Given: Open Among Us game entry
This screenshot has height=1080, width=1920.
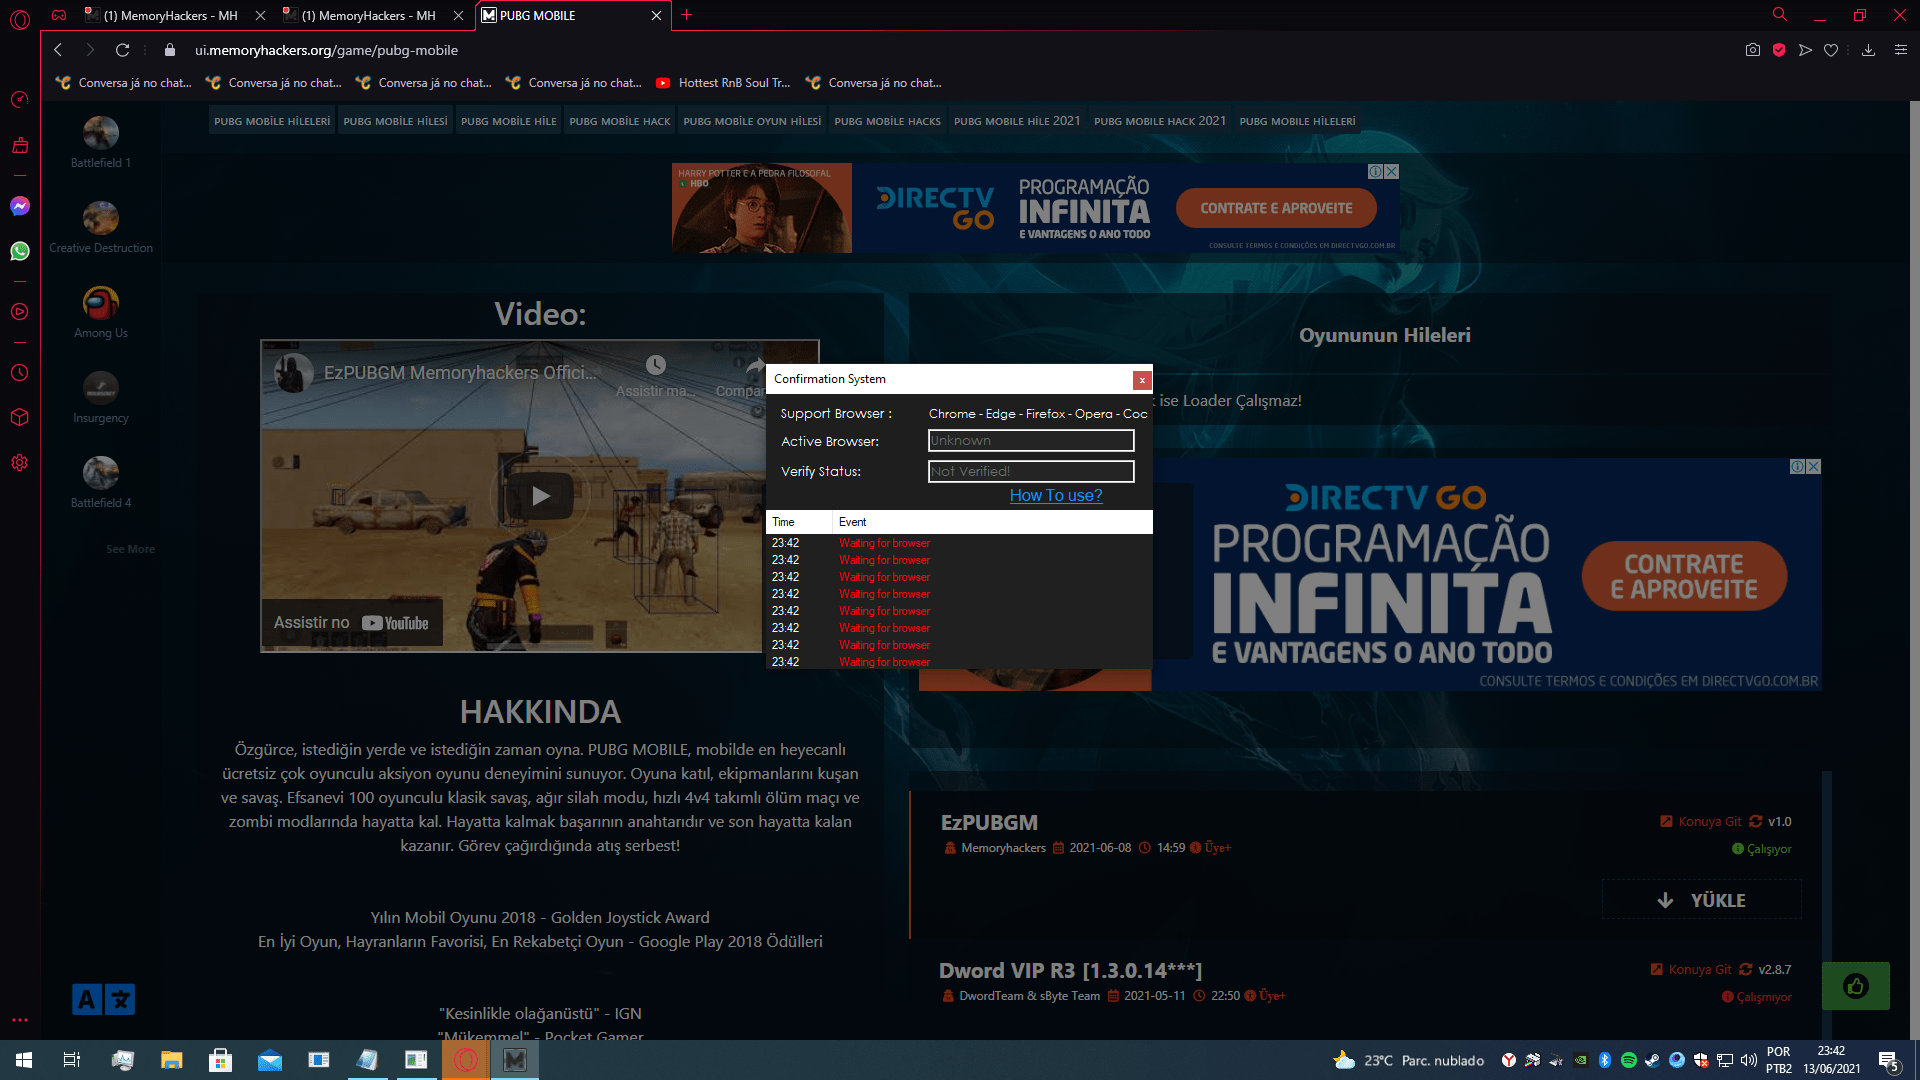Looking at the screenshot, I should (101, 313).
